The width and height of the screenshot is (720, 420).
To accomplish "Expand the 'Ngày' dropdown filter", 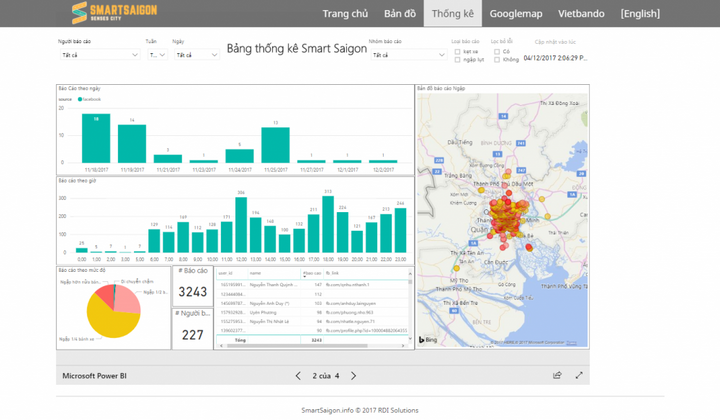I will [194, 55].
